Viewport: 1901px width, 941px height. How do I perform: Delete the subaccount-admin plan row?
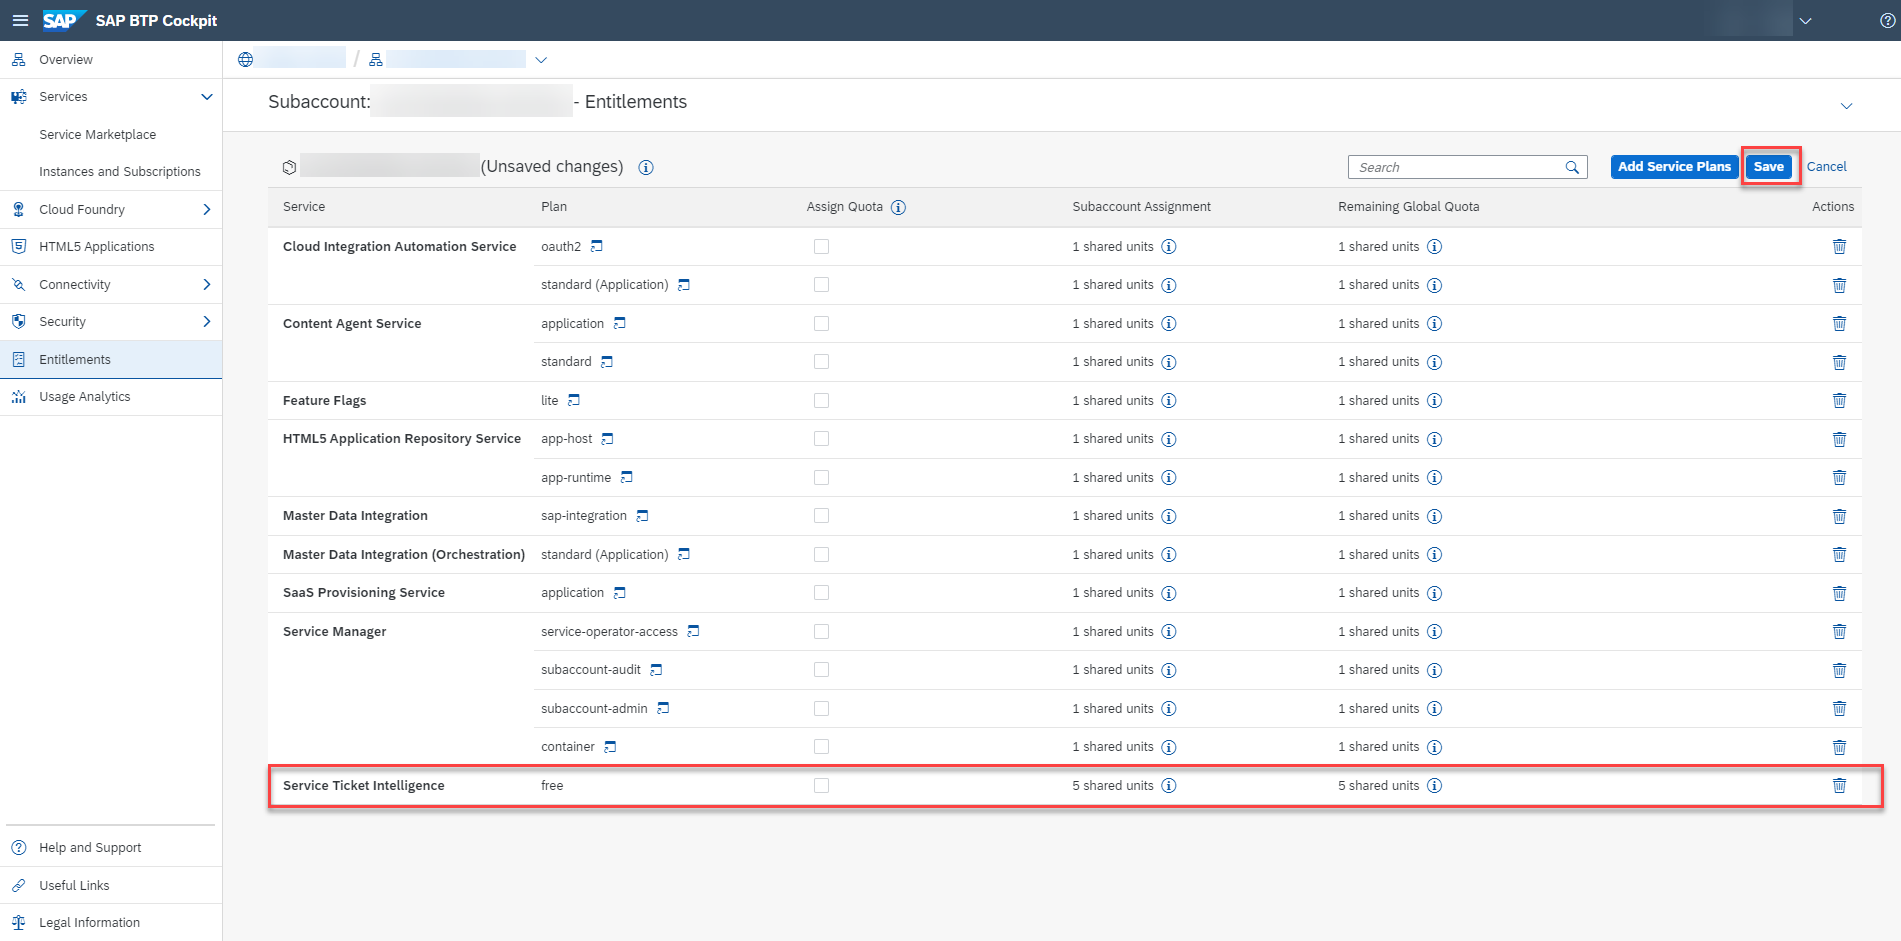tap(1839, 708)
